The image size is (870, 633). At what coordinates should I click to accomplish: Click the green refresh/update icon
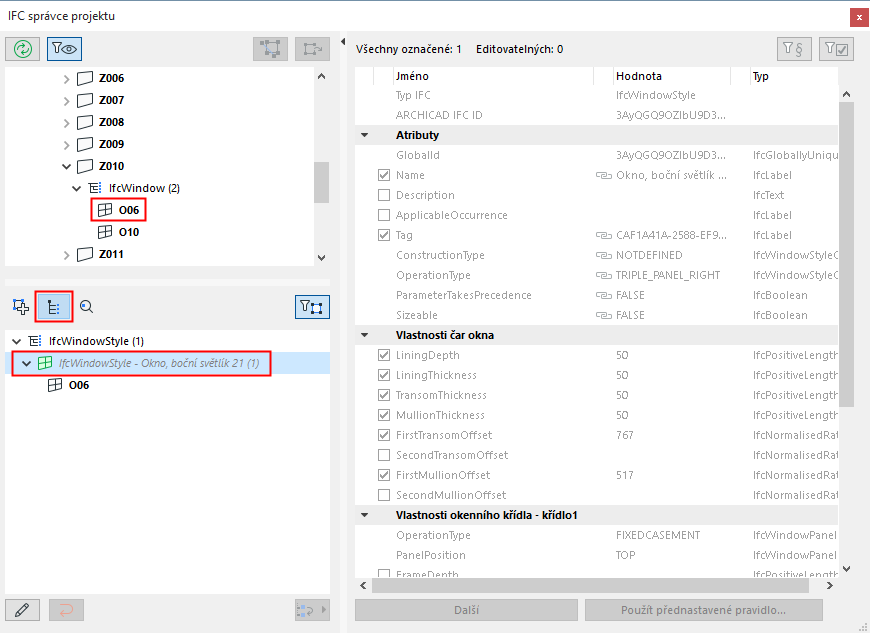23,49
